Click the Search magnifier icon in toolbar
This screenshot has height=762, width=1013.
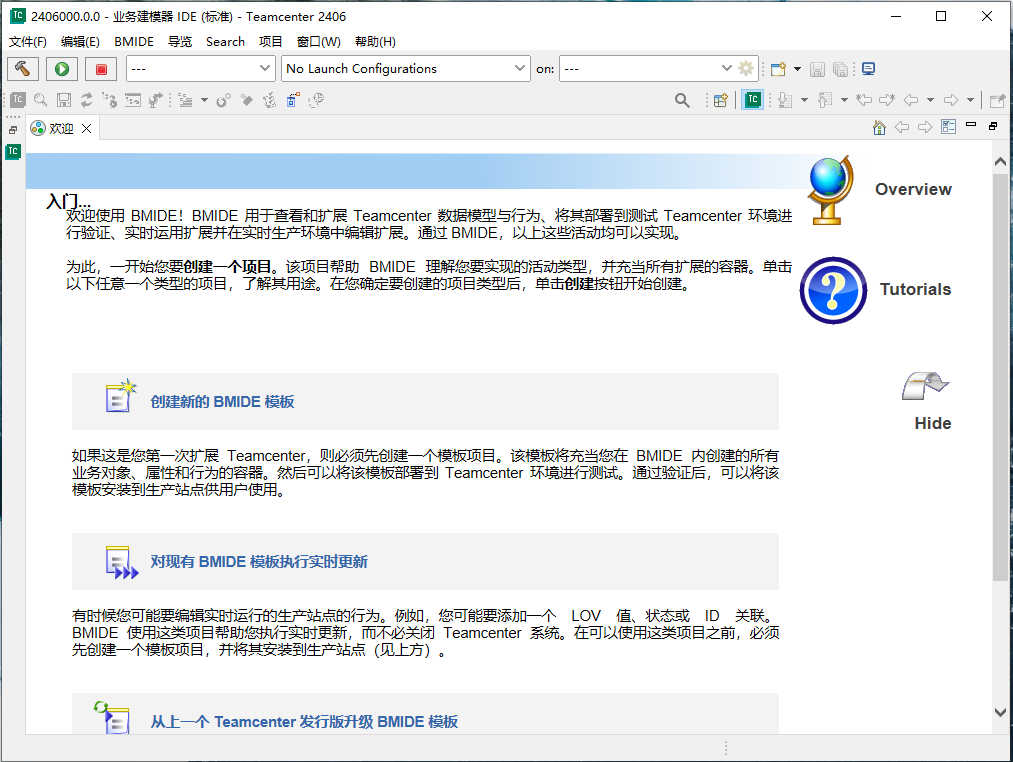click(682, 100)
